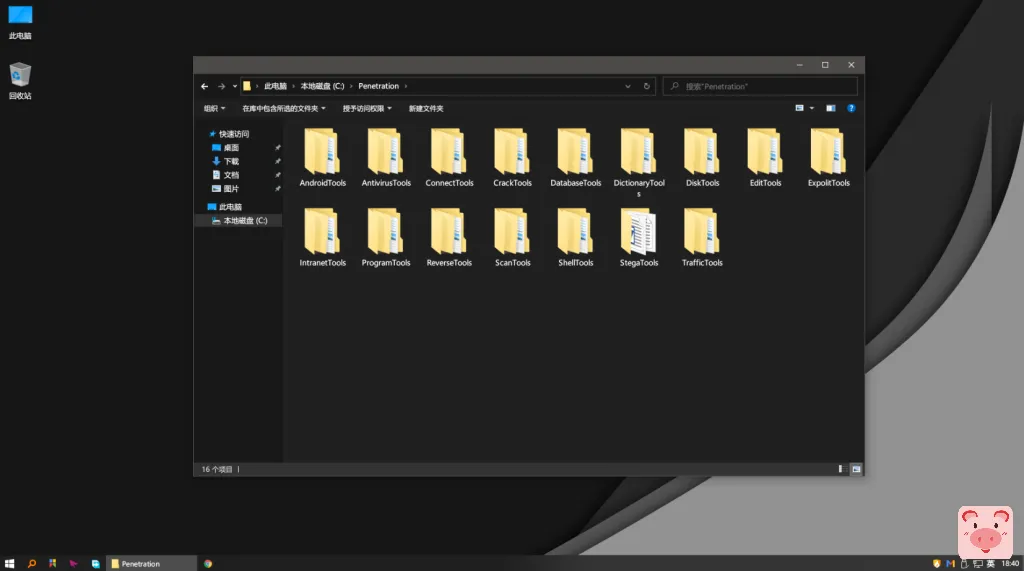Switch to large icons view in status bar
Screen dimensions: 1024x571
tap(856, 469)
